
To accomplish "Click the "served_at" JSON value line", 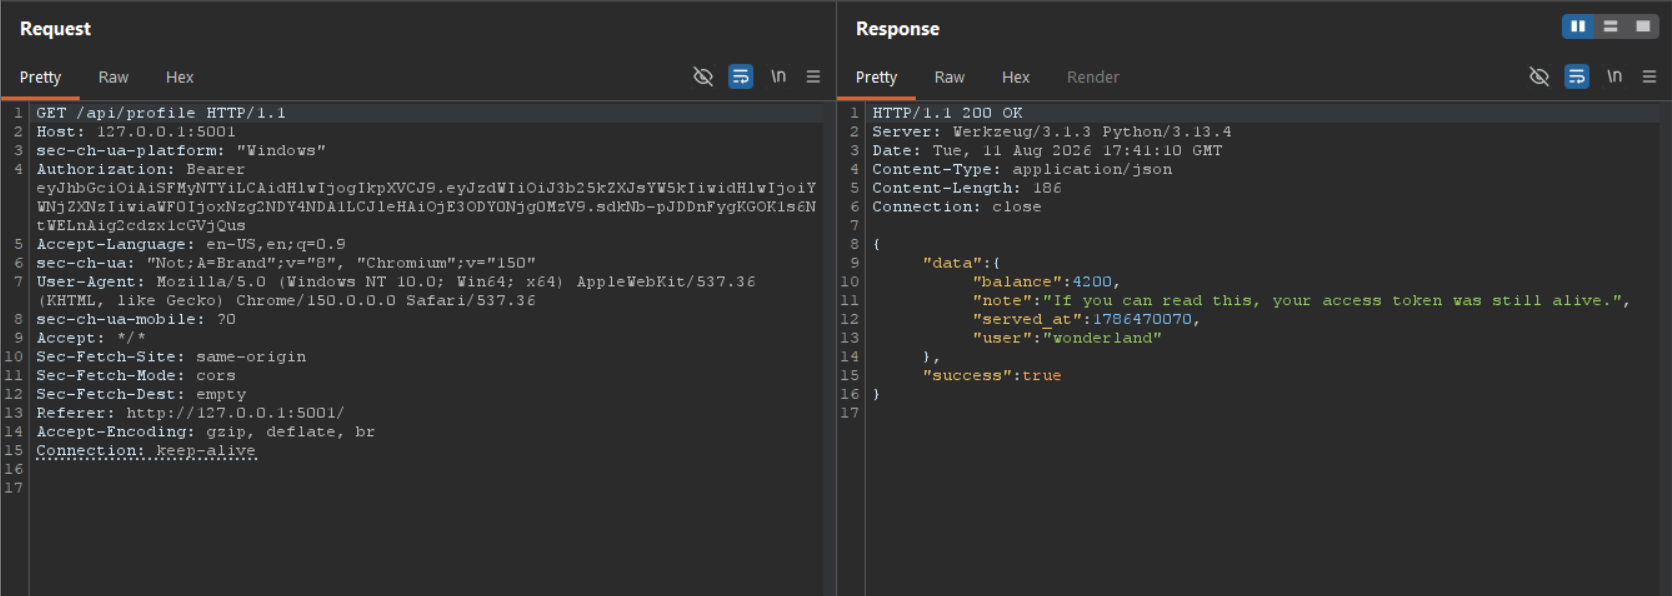I will coord(1086,320).
